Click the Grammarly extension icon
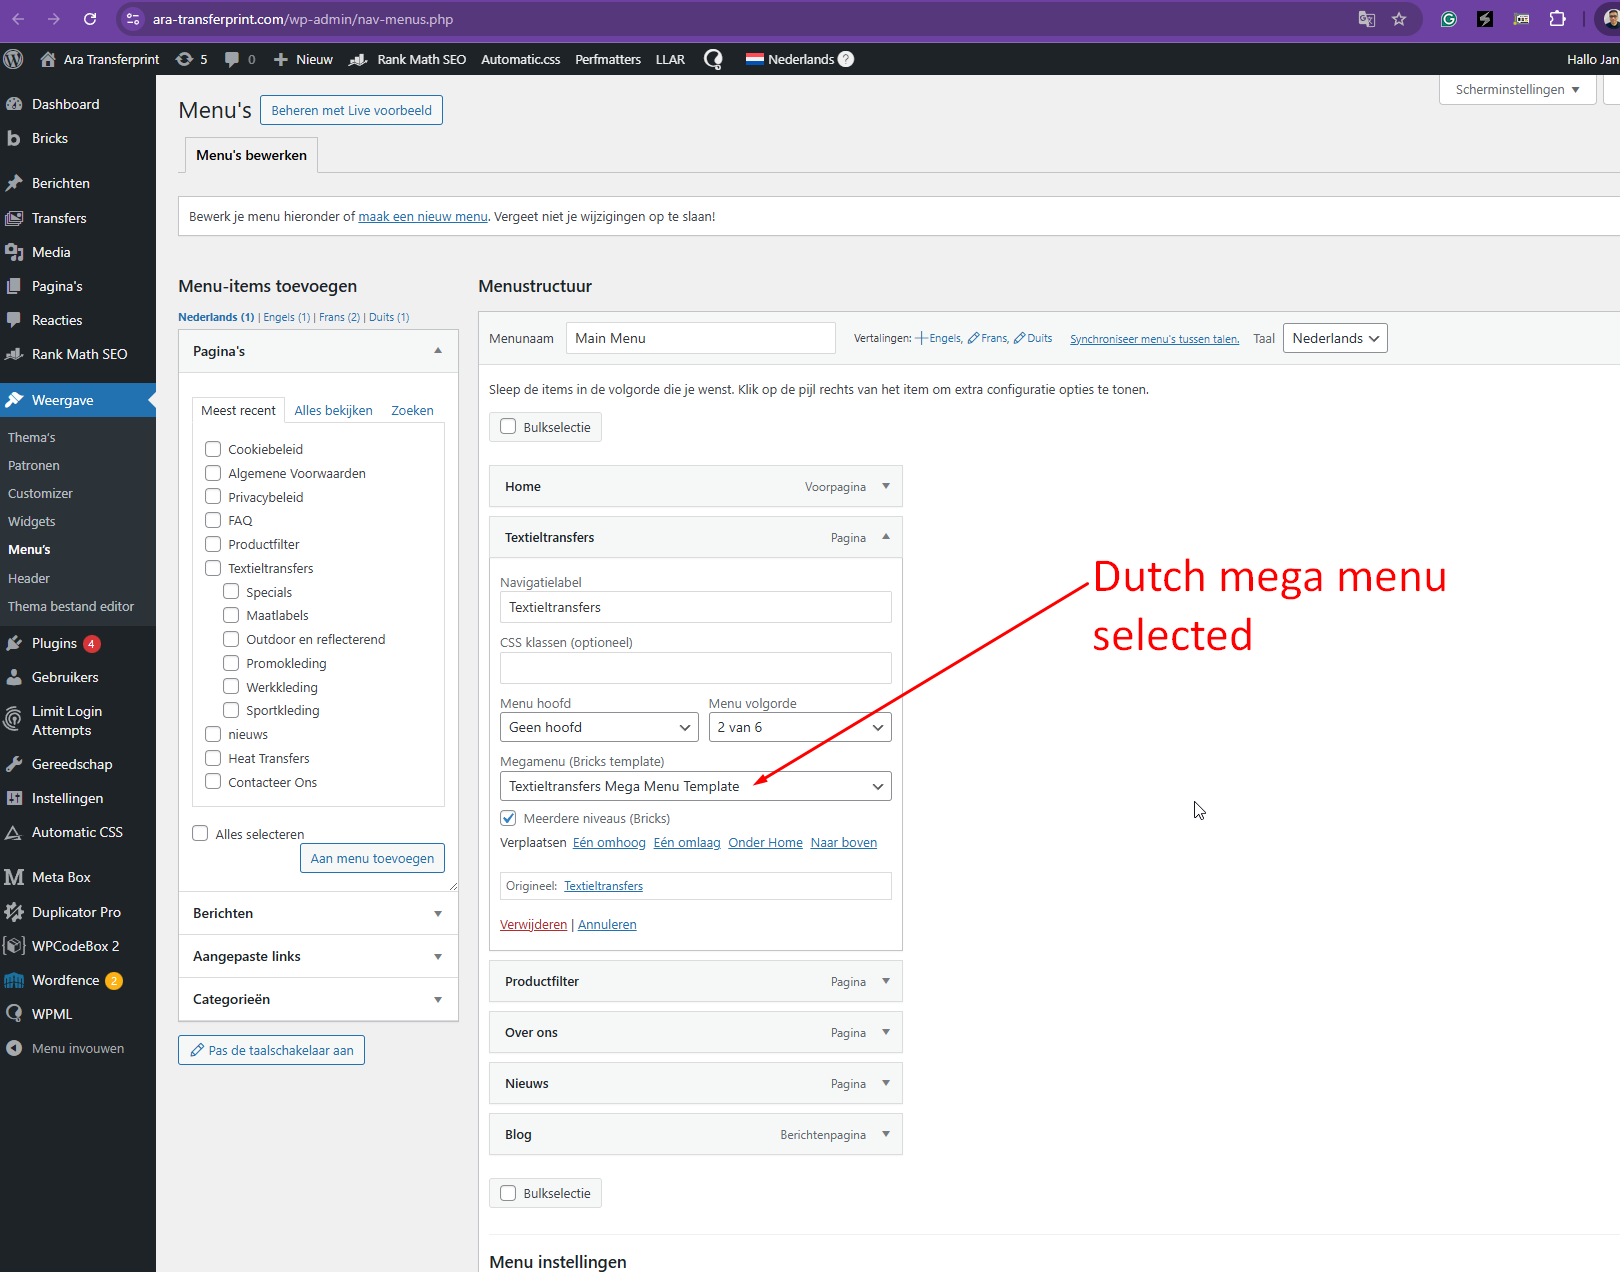The image size is (1620, 1272). click(x=1448, y=19)
